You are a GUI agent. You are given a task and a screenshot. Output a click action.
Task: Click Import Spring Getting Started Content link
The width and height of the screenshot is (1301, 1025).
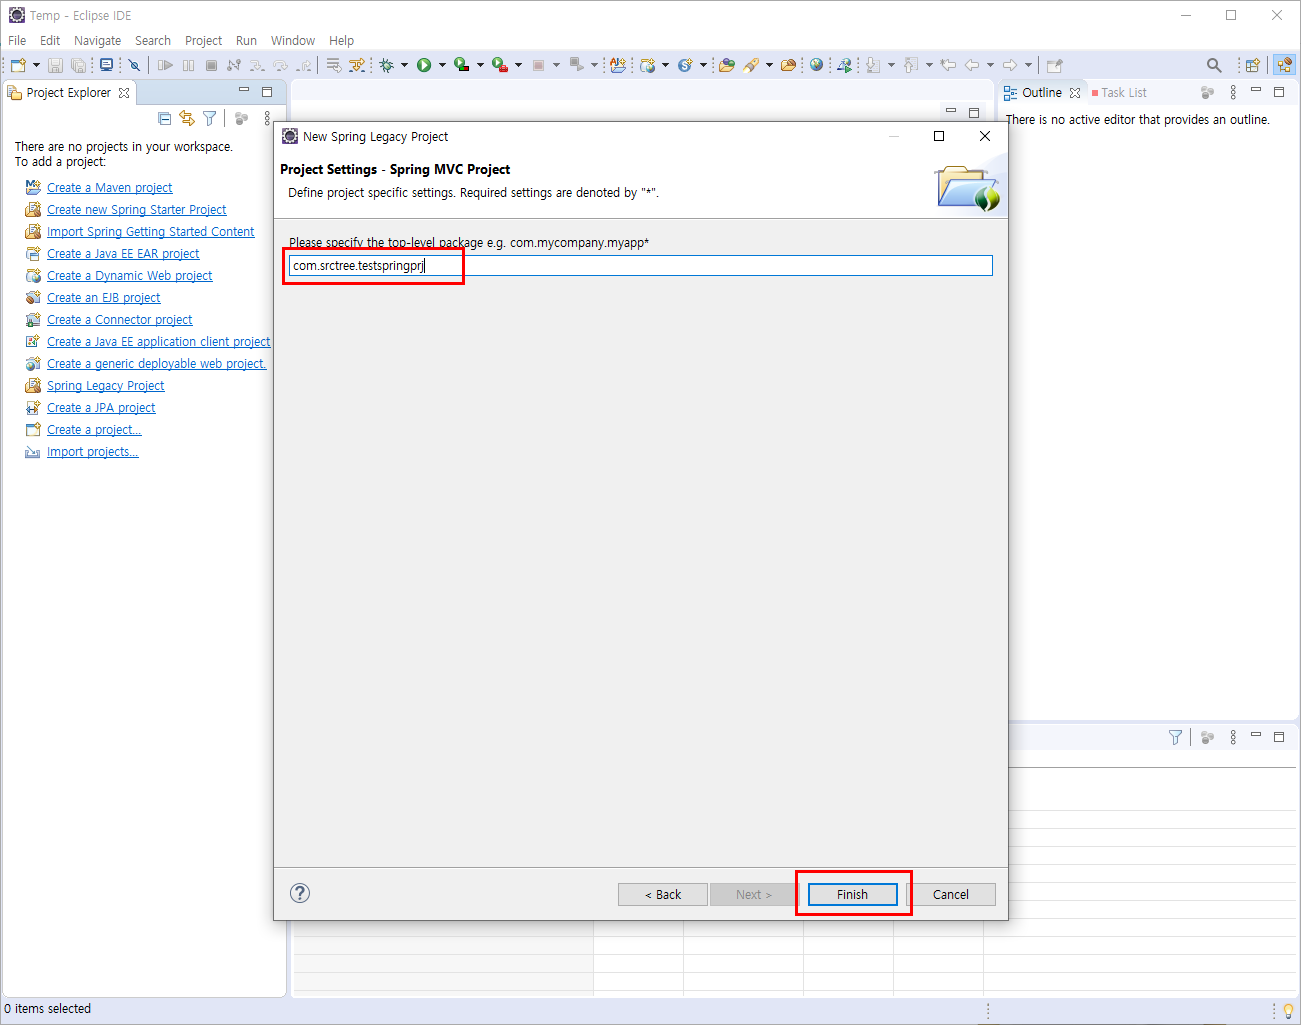tap(150, 231)
